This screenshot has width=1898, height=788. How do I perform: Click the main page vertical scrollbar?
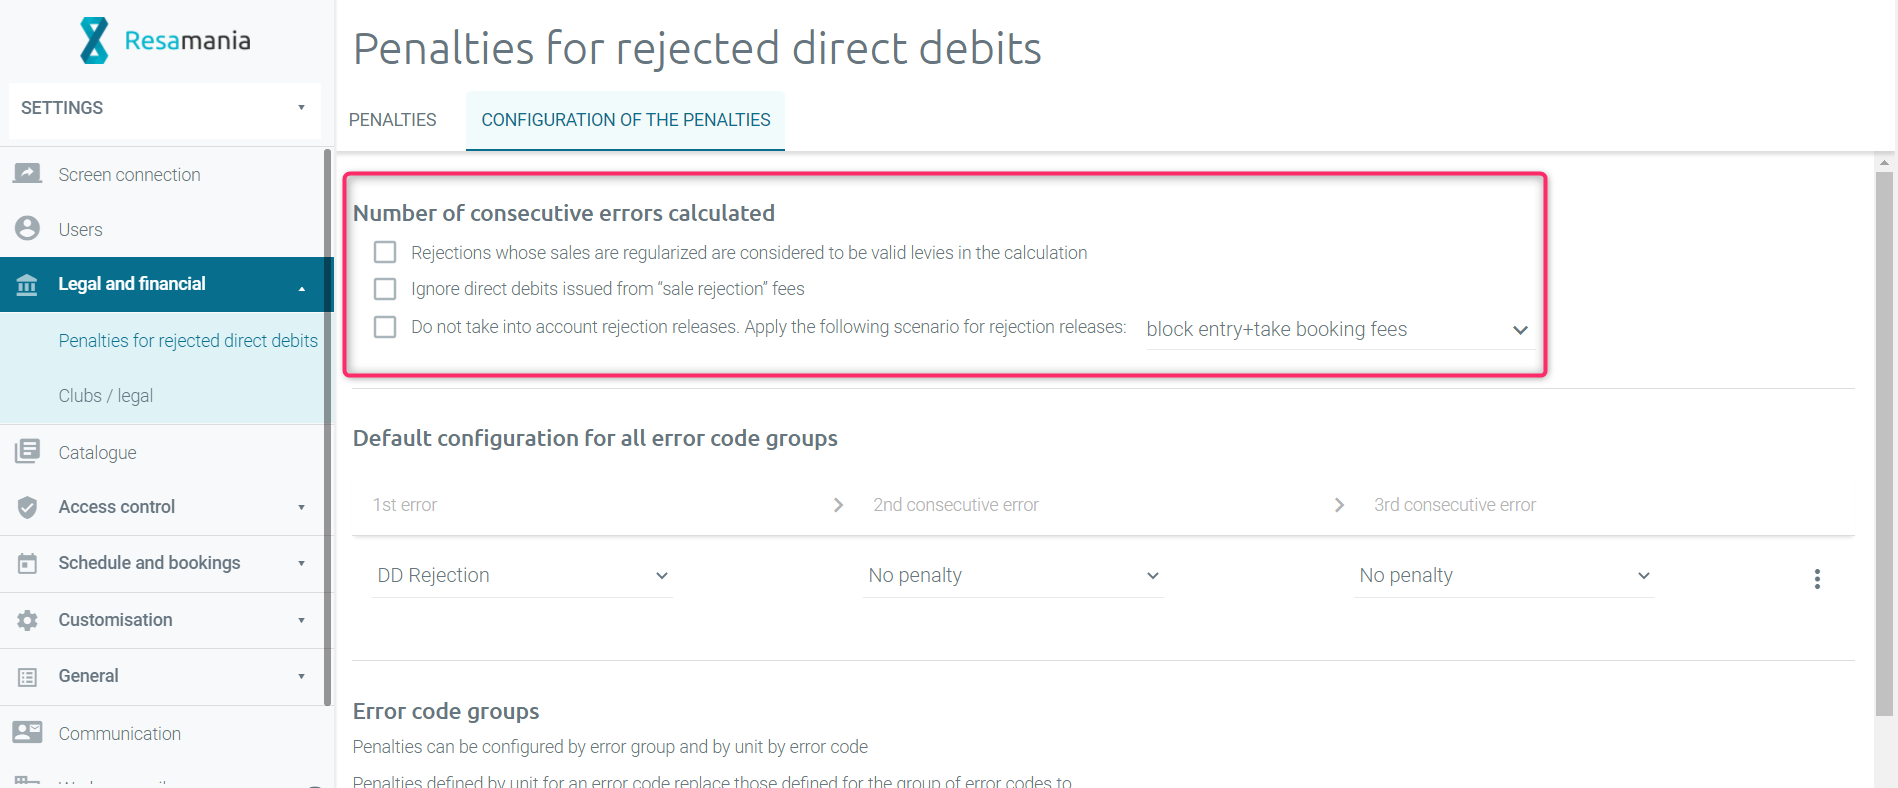click(1884, 440)
